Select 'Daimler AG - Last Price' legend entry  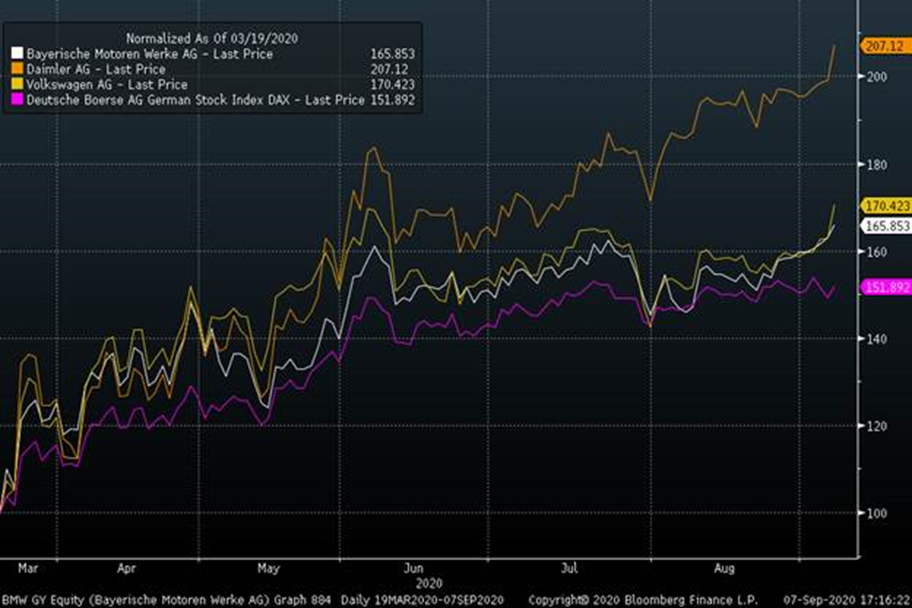96,69
